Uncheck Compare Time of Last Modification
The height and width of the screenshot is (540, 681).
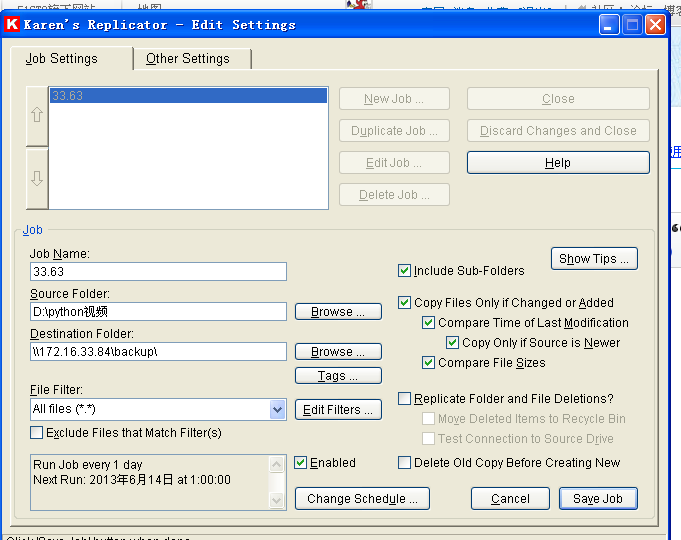point(428,322)
